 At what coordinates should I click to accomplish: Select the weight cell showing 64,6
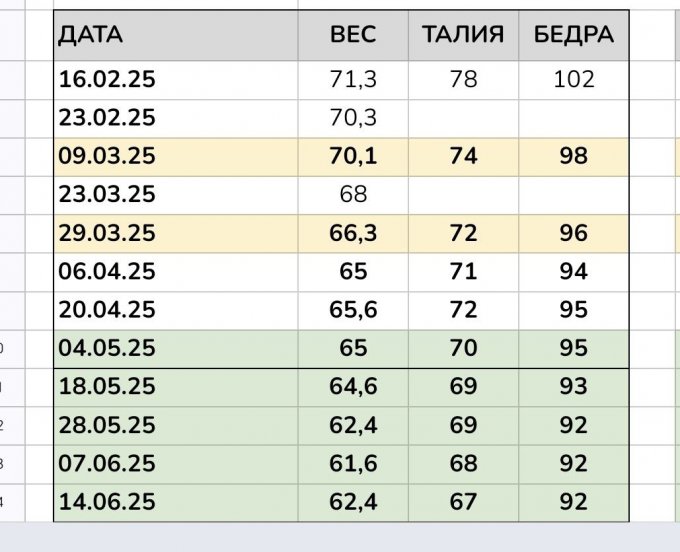point(353,387)
